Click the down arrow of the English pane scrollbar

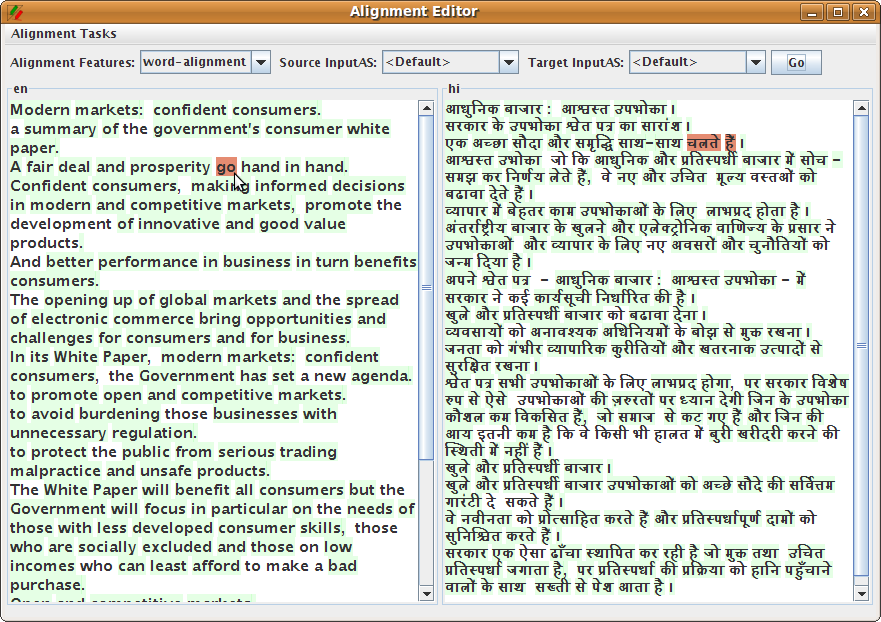tap(427, 596)
